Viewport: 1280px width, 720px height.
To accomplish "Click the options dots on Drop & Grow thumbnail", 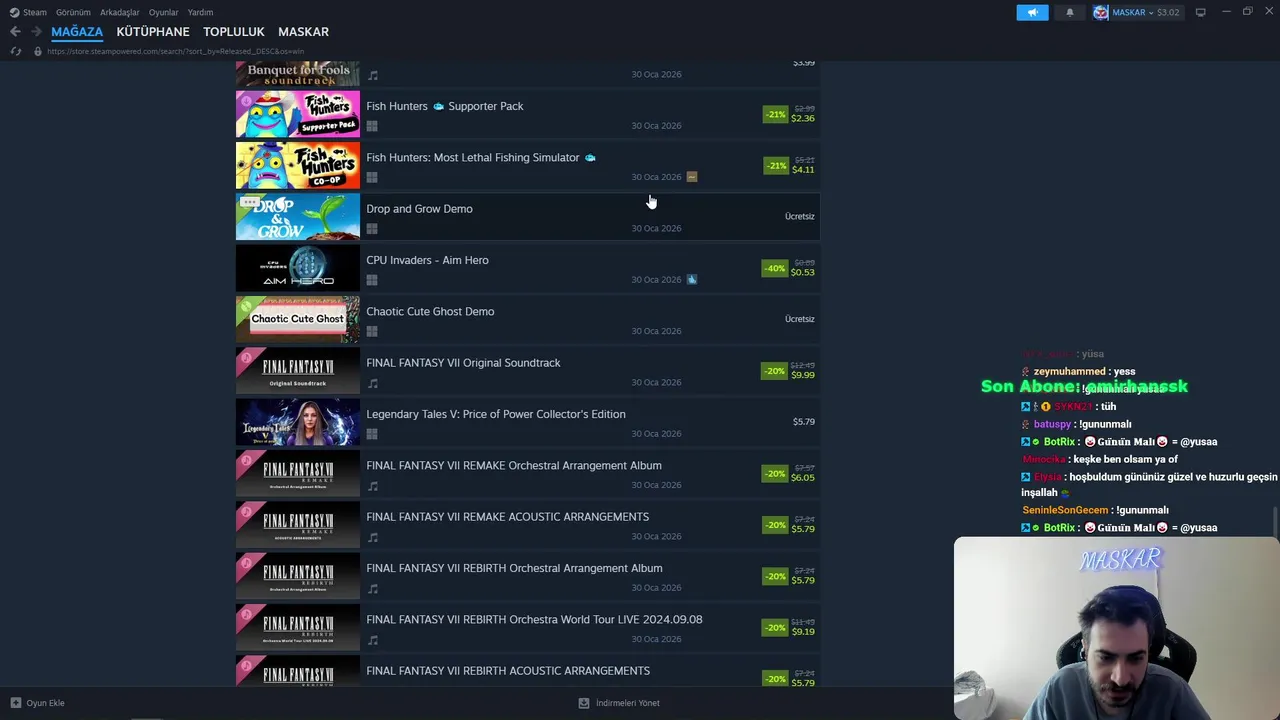I will [x=250, y=202].
